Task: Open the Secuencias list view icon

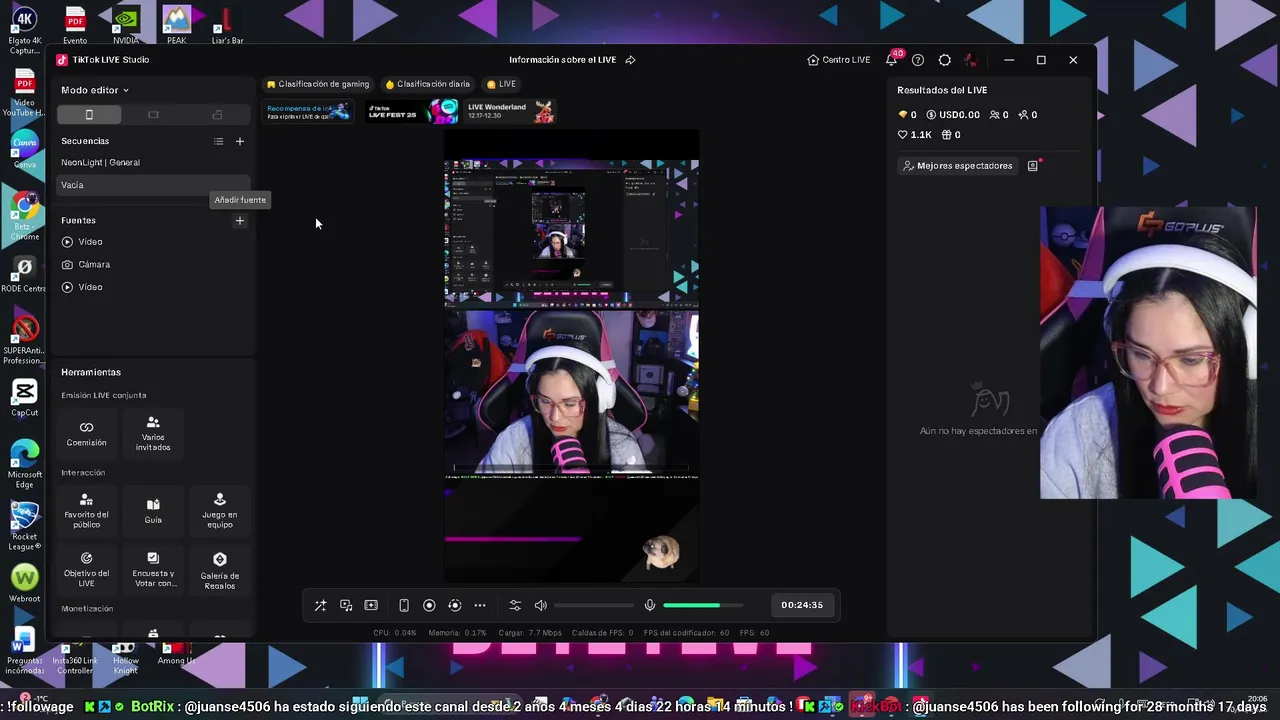Action: tap(218, 141)
